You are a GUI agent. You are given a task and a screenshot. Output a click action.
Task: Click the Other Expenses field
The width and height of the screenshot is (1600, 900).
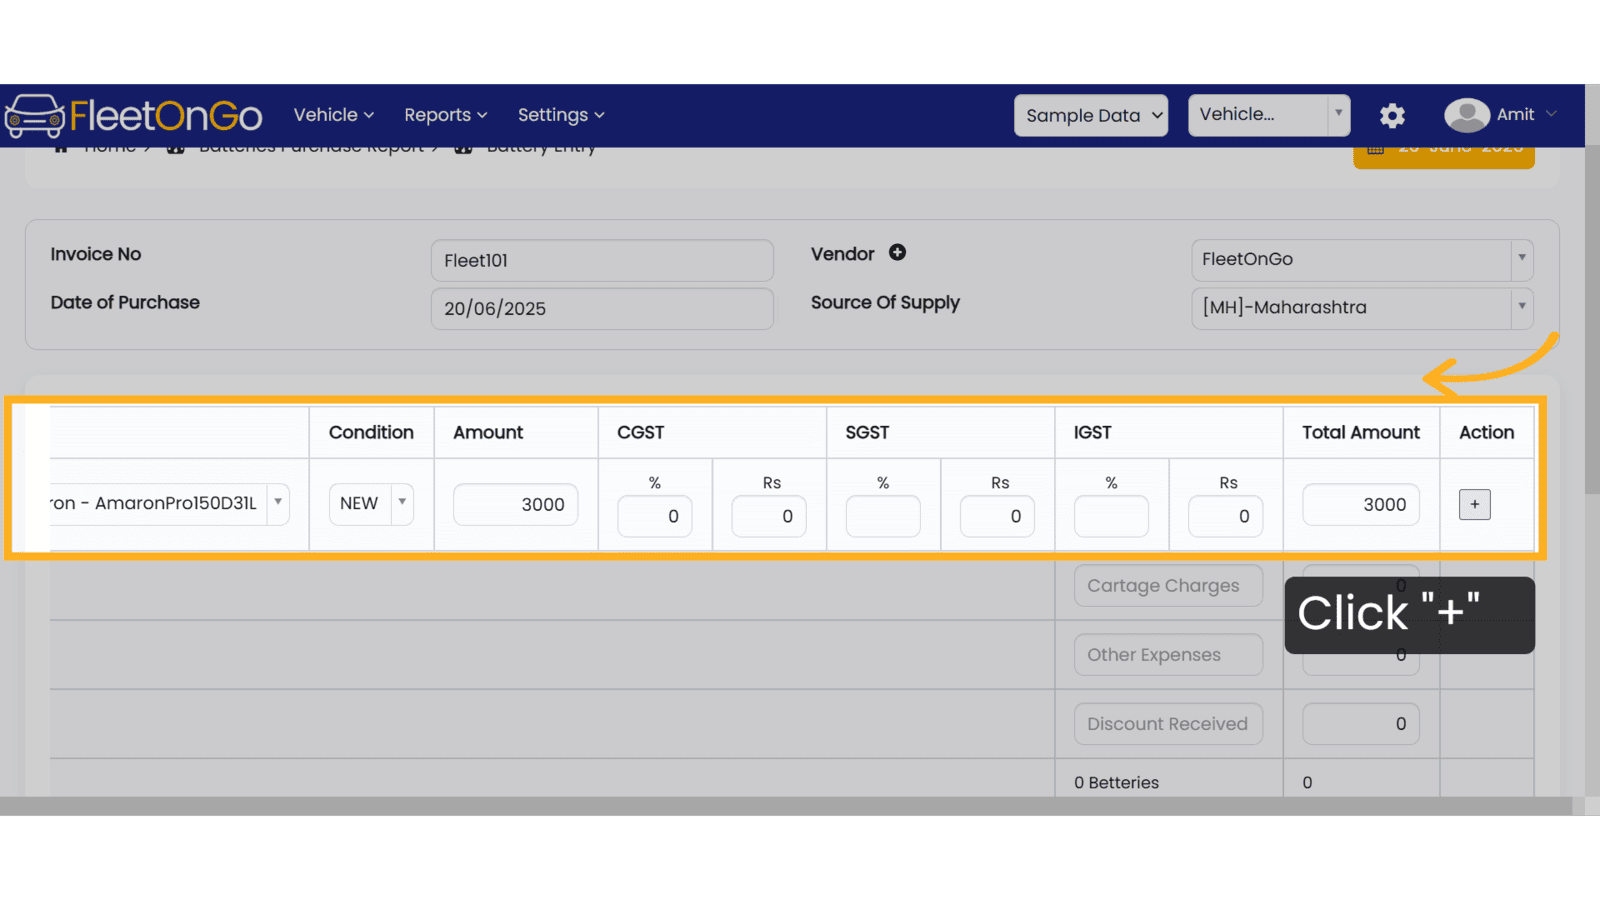(1168, 655)
